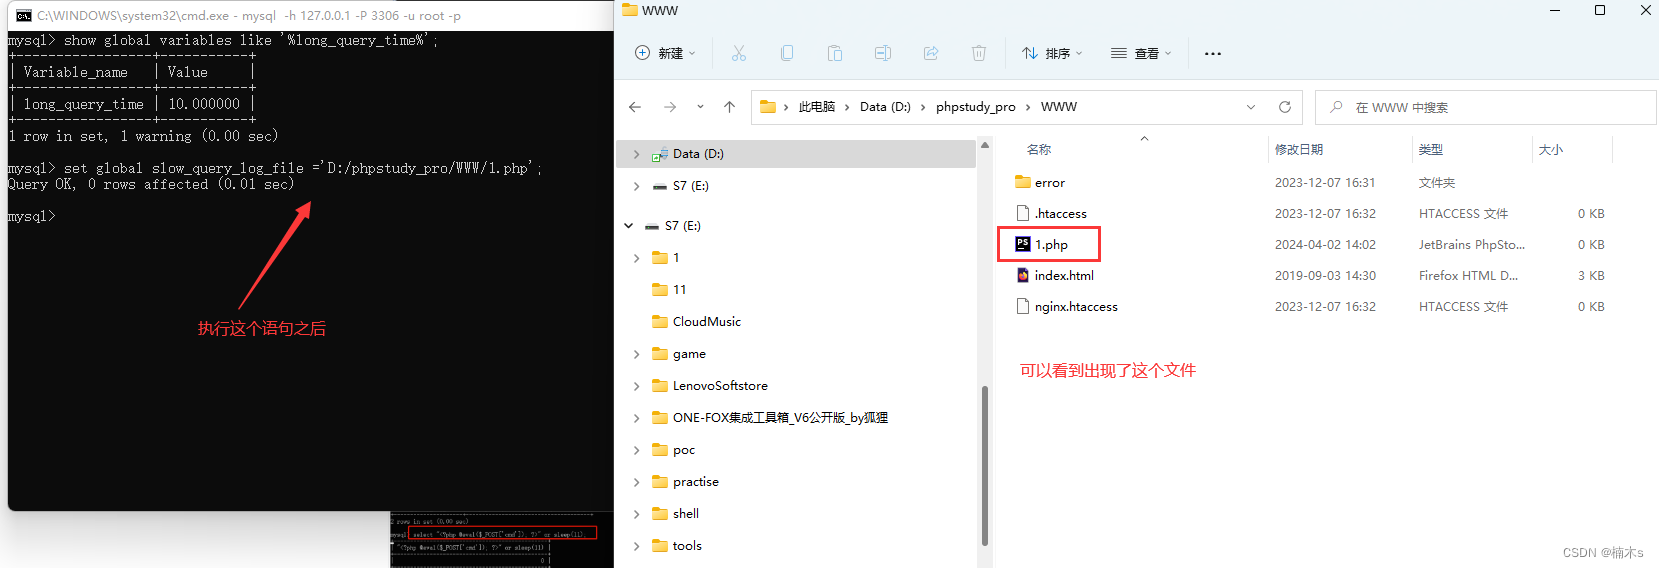The image size is (1659, 568).
Task: Select Data (D:) breadcrumb segment
Action: (885, 107)
